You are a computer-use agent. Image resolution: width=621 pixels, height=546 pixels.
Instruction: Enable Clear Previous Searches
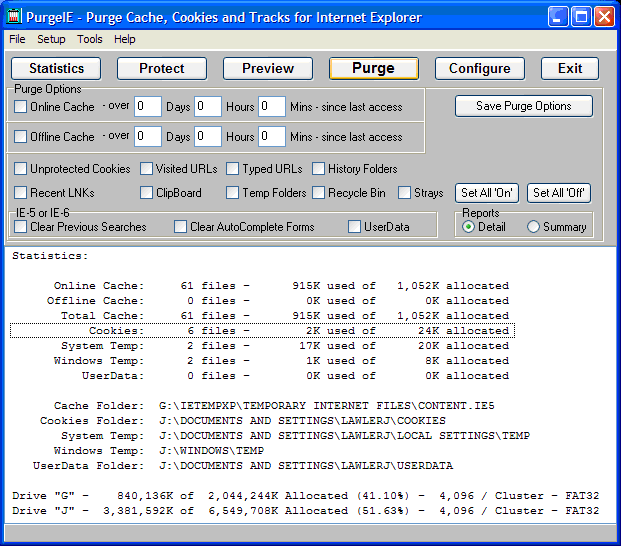[x=20, y=227]
